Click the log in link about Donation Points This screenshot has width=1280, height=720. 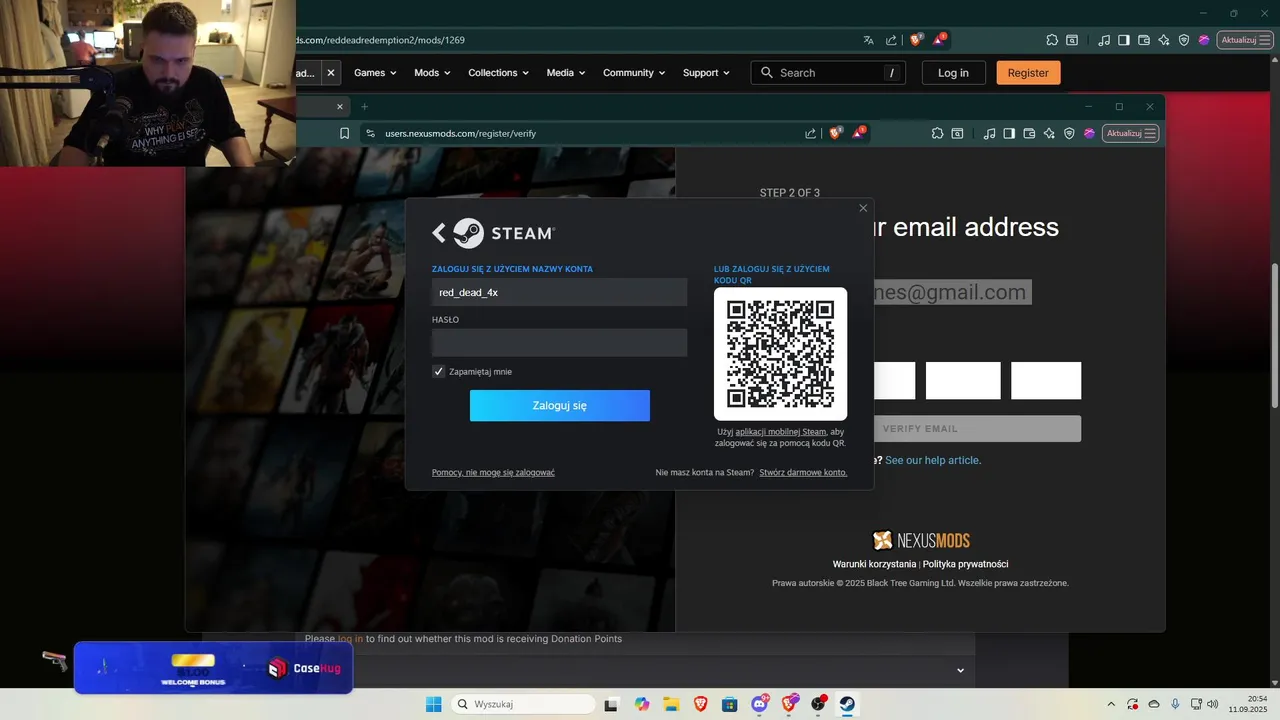(x=350, y=638)
